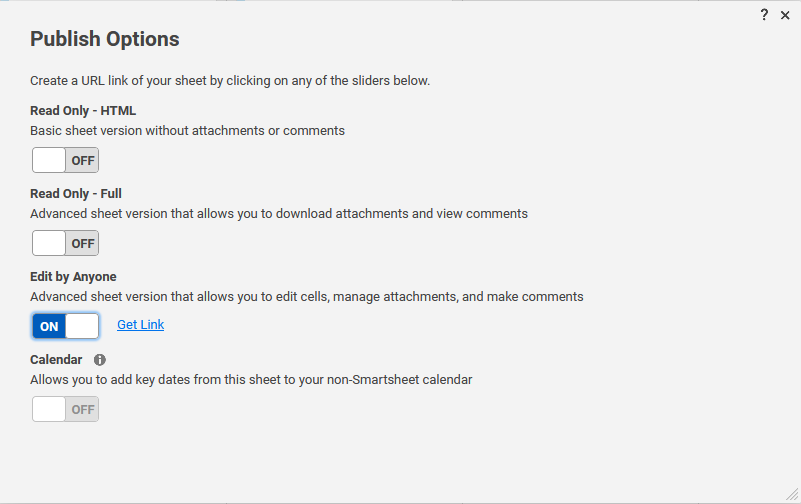This screenshot has height=504, width=801.
Task: Close the Publish Options dialog
Action: (785, 15)
